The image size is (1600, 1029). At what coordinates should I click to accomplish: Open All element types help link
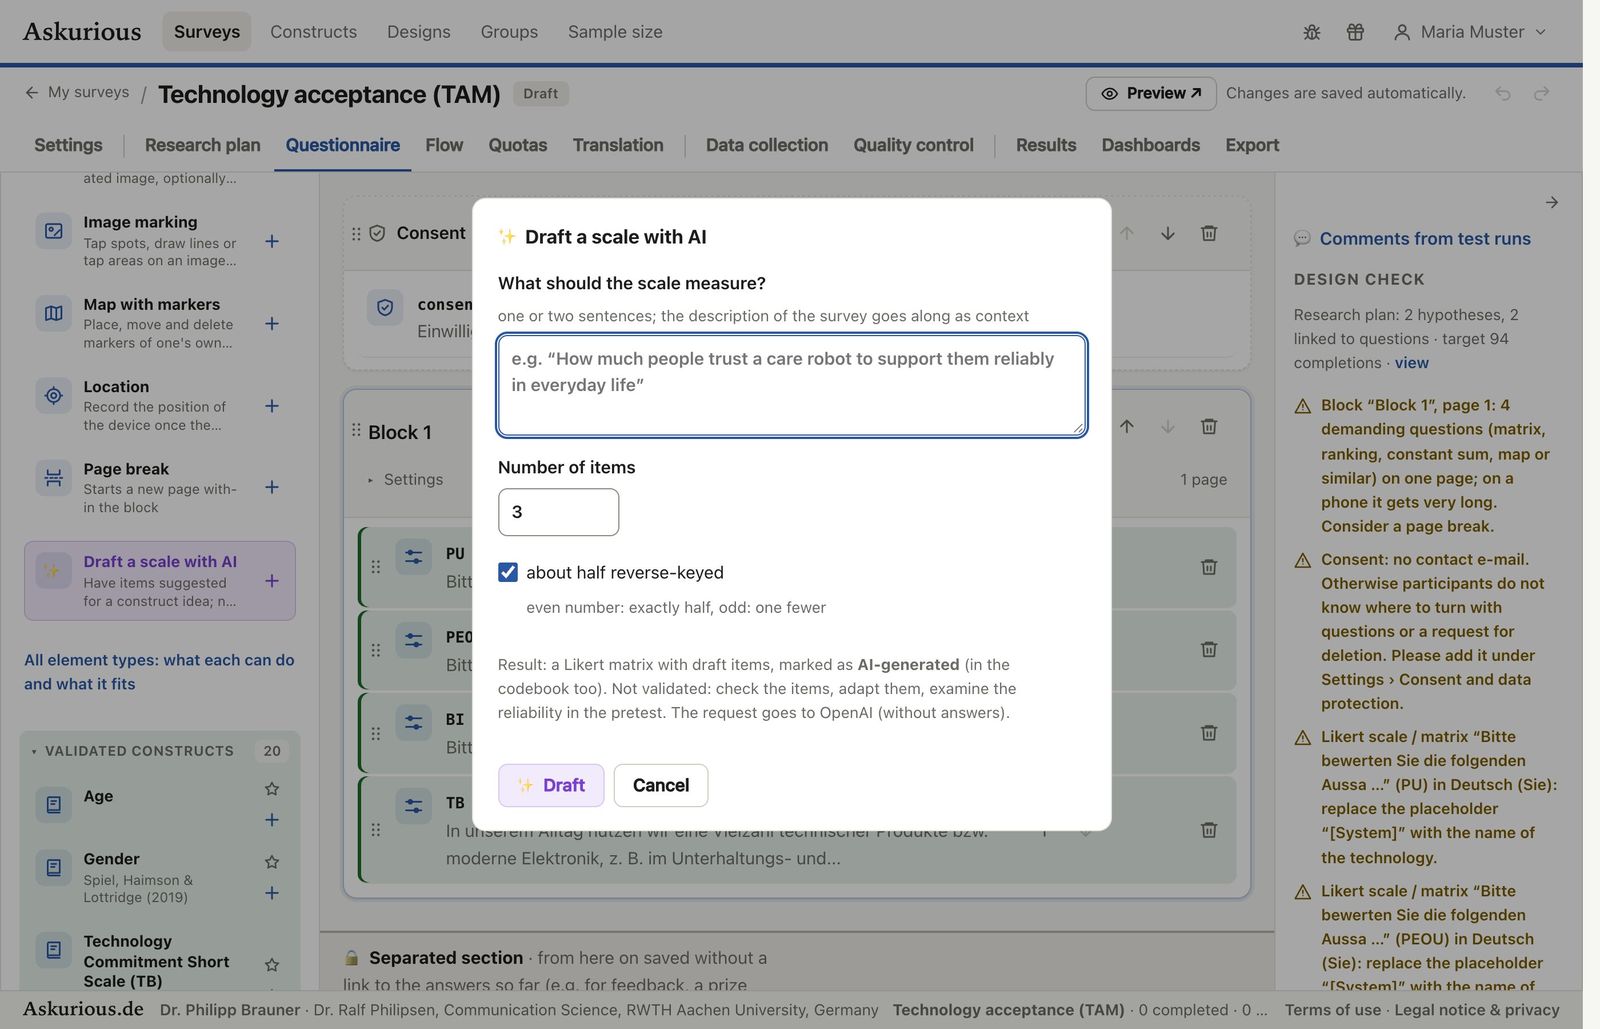[x=159, y=672]
